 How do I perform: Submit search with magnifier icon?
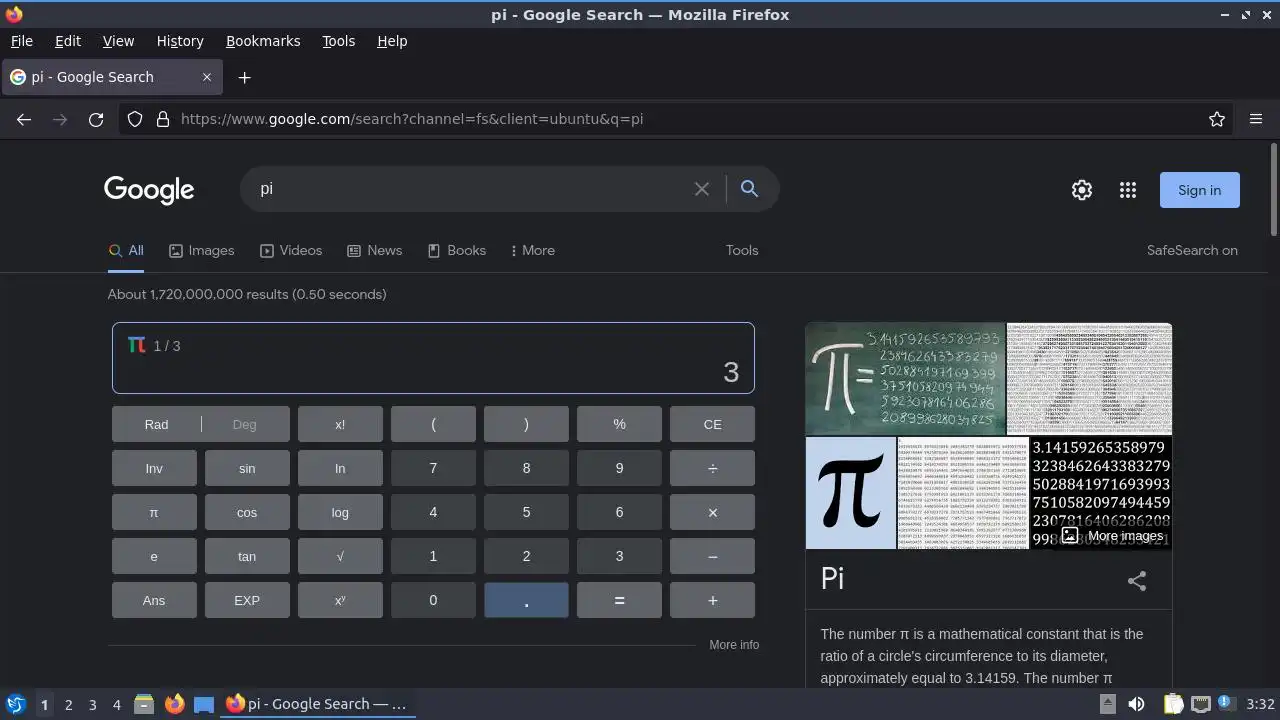pos(749,189)
